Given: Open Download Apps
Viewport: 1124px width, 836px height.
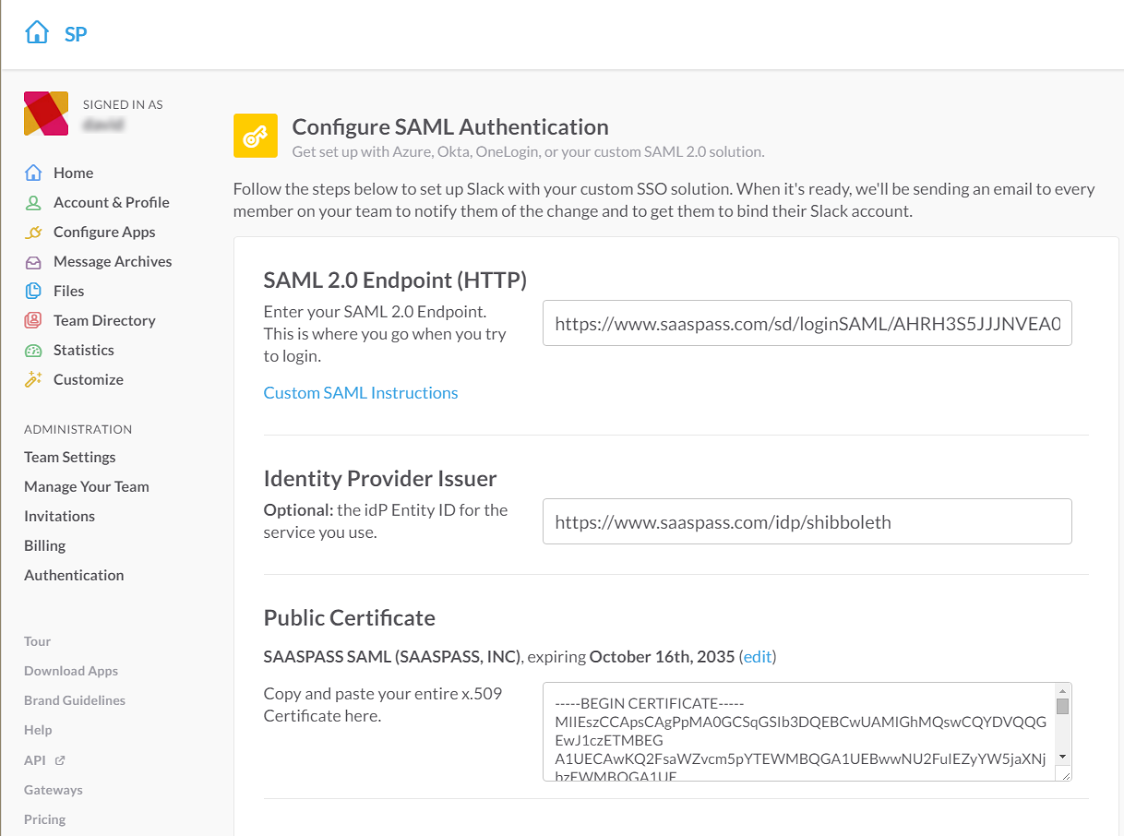Looking at the screenshot, I should pyautogui.click(x=71, y=671).
